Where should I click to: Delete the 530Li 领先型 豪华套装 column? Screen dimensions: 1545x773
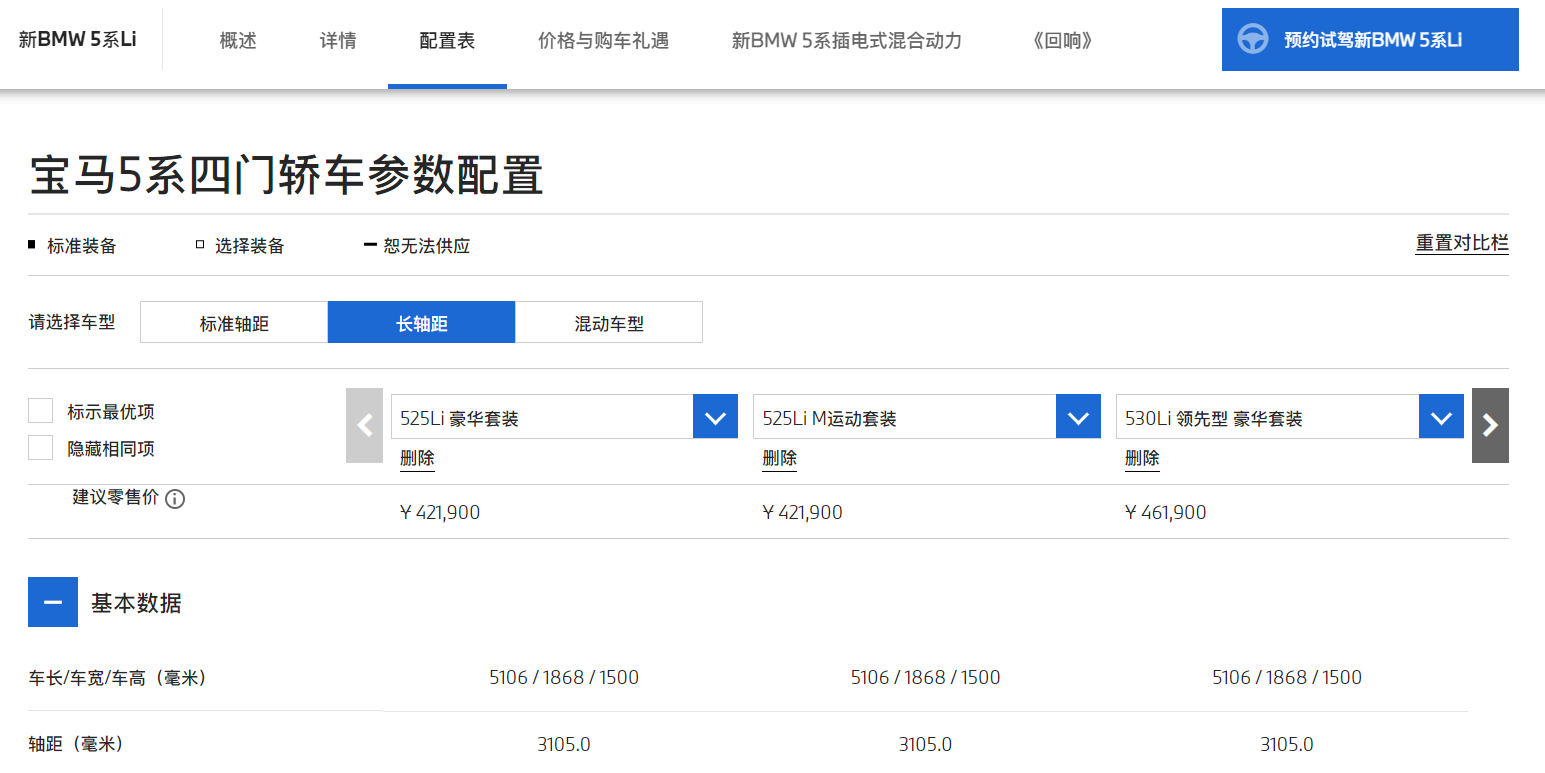(x=1142, y=458)
